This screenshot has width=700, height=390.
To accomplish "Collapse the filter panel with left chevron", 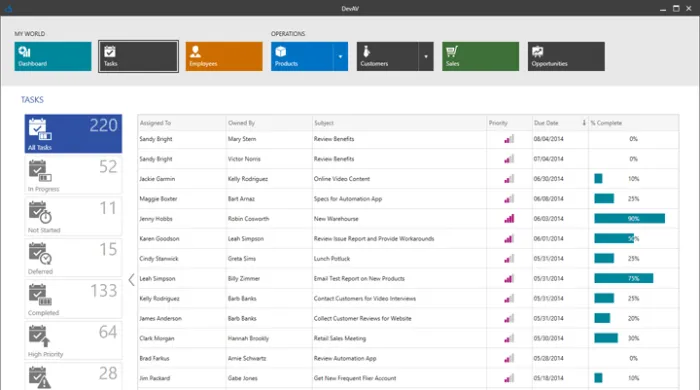I will coord(131,280).
